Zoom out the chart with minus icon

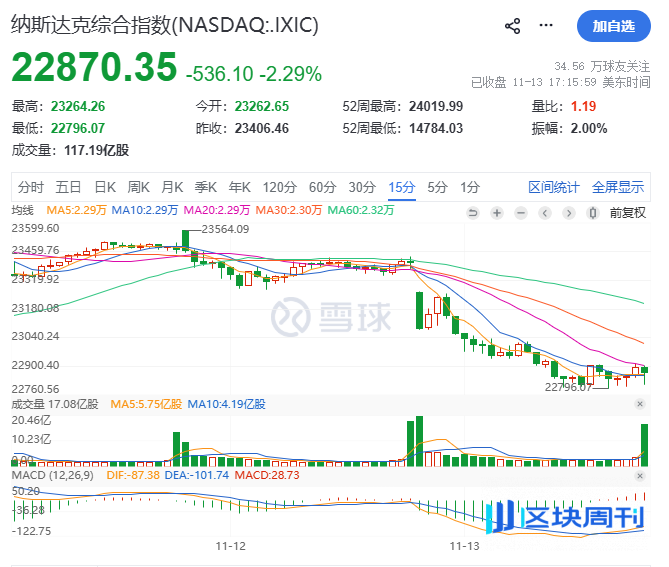tap(521, 212)
